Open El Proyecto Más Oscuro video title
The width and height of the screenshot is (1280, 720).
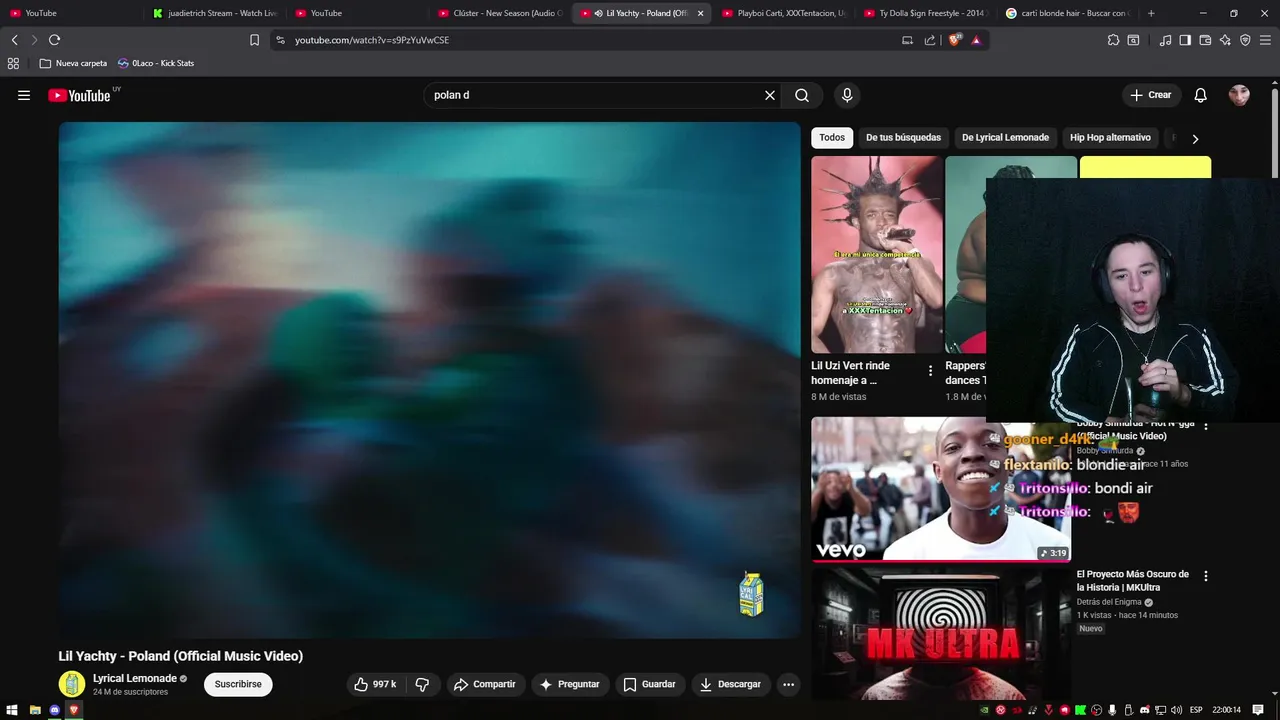[x=1132, y=581]
